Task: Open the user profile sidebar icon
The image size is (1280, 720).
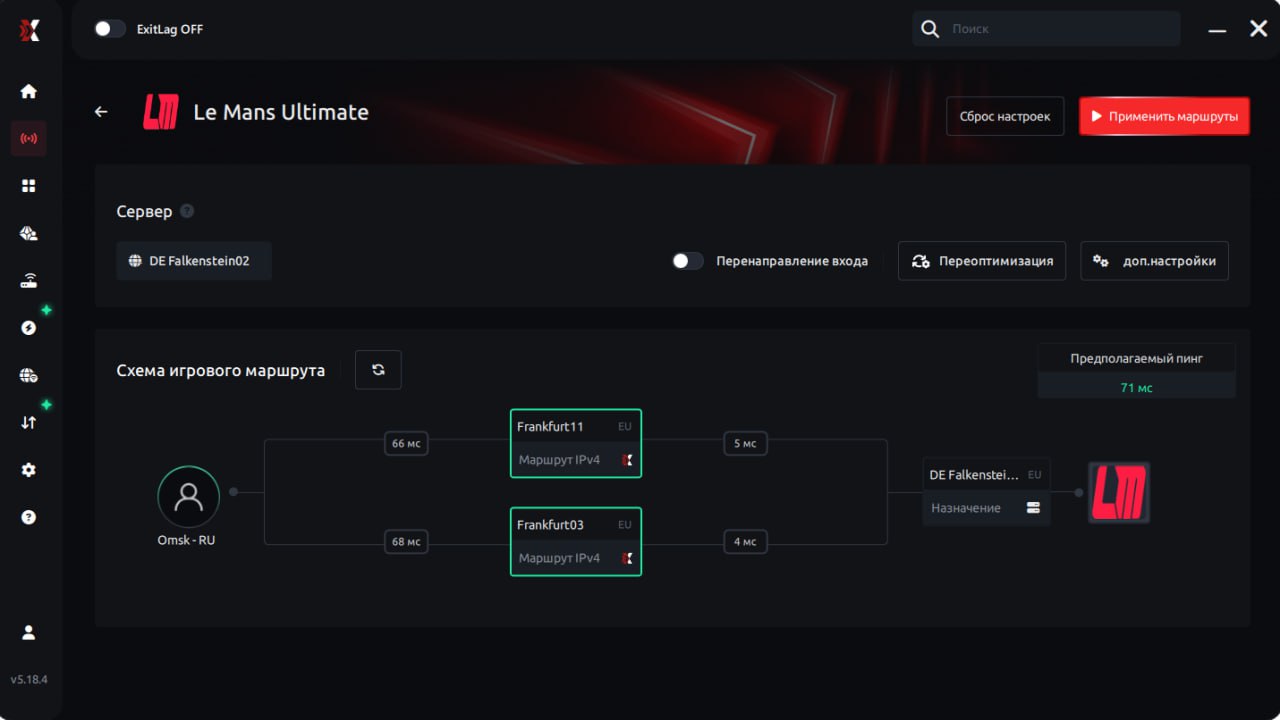Action: tap(29, 632)
